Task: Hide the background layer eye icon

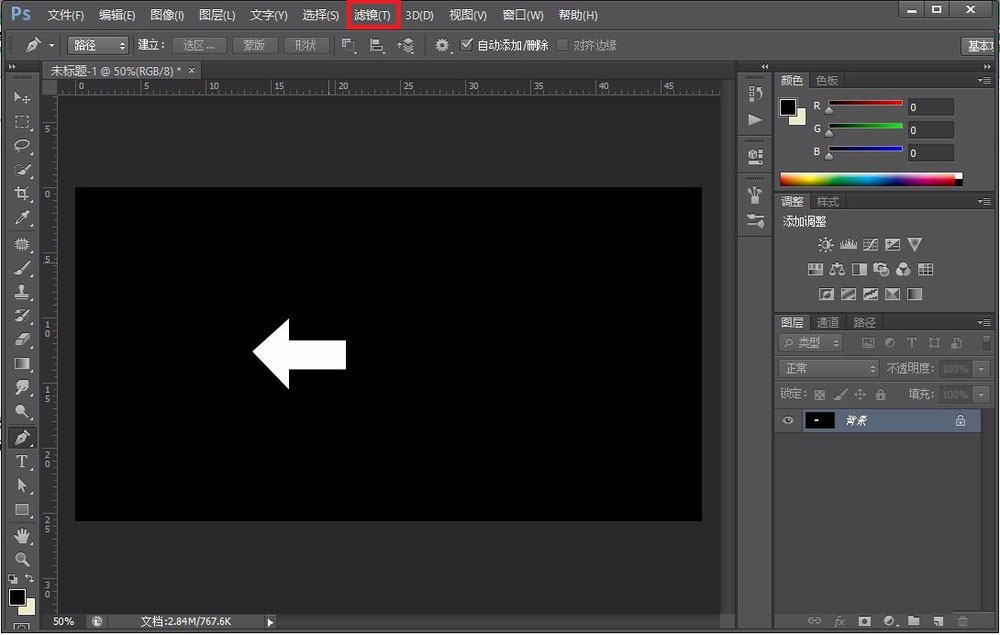Action: click(788, 420)
